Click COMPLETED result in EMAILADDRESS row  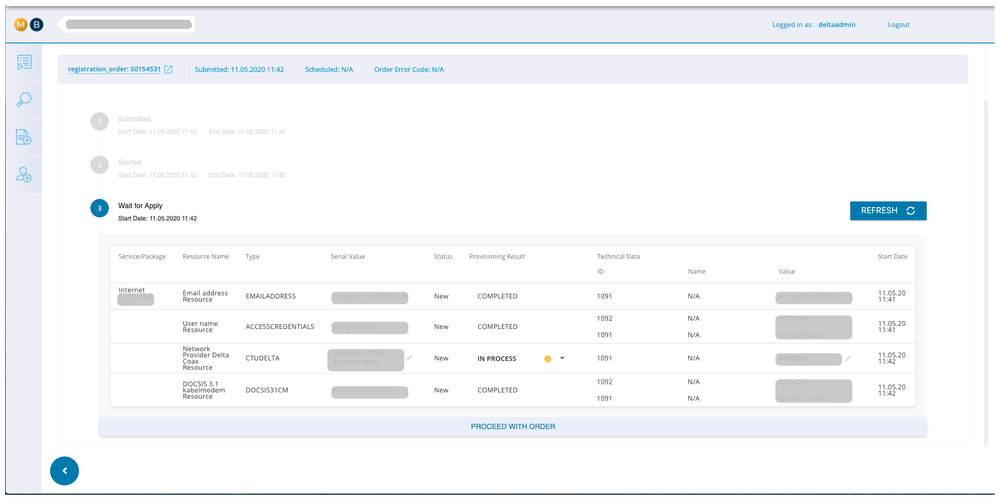click(497, 297)
